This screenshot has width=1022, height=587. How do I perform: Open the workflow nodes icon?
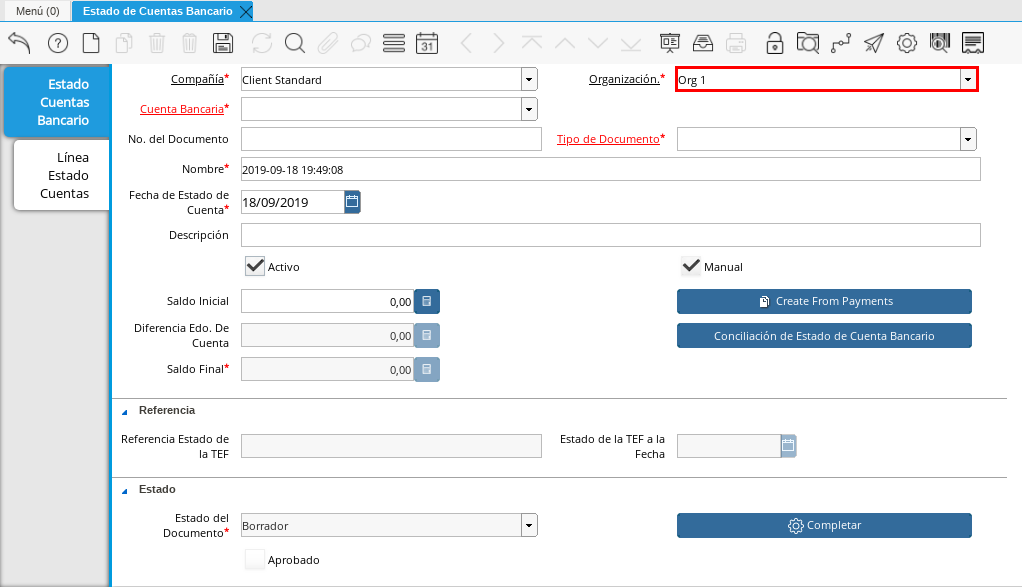coord(841,43)
